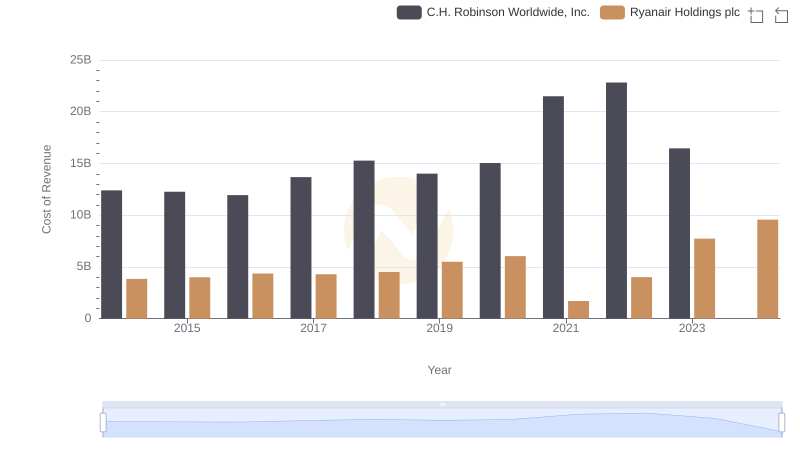Screen dimensions: 800x461
Task: Click the Ryanair bar for 2017
Action: (x=326, y=296)
